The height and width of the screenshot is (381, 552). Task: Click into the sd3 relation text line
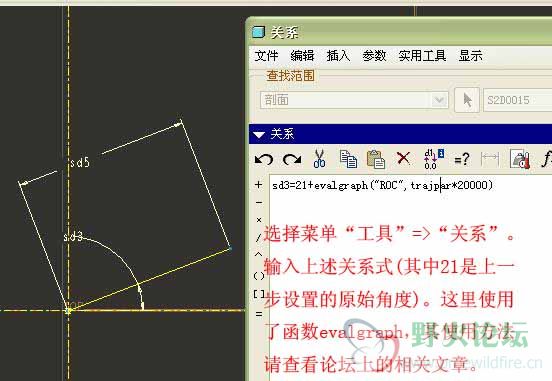tap(382, 185)
